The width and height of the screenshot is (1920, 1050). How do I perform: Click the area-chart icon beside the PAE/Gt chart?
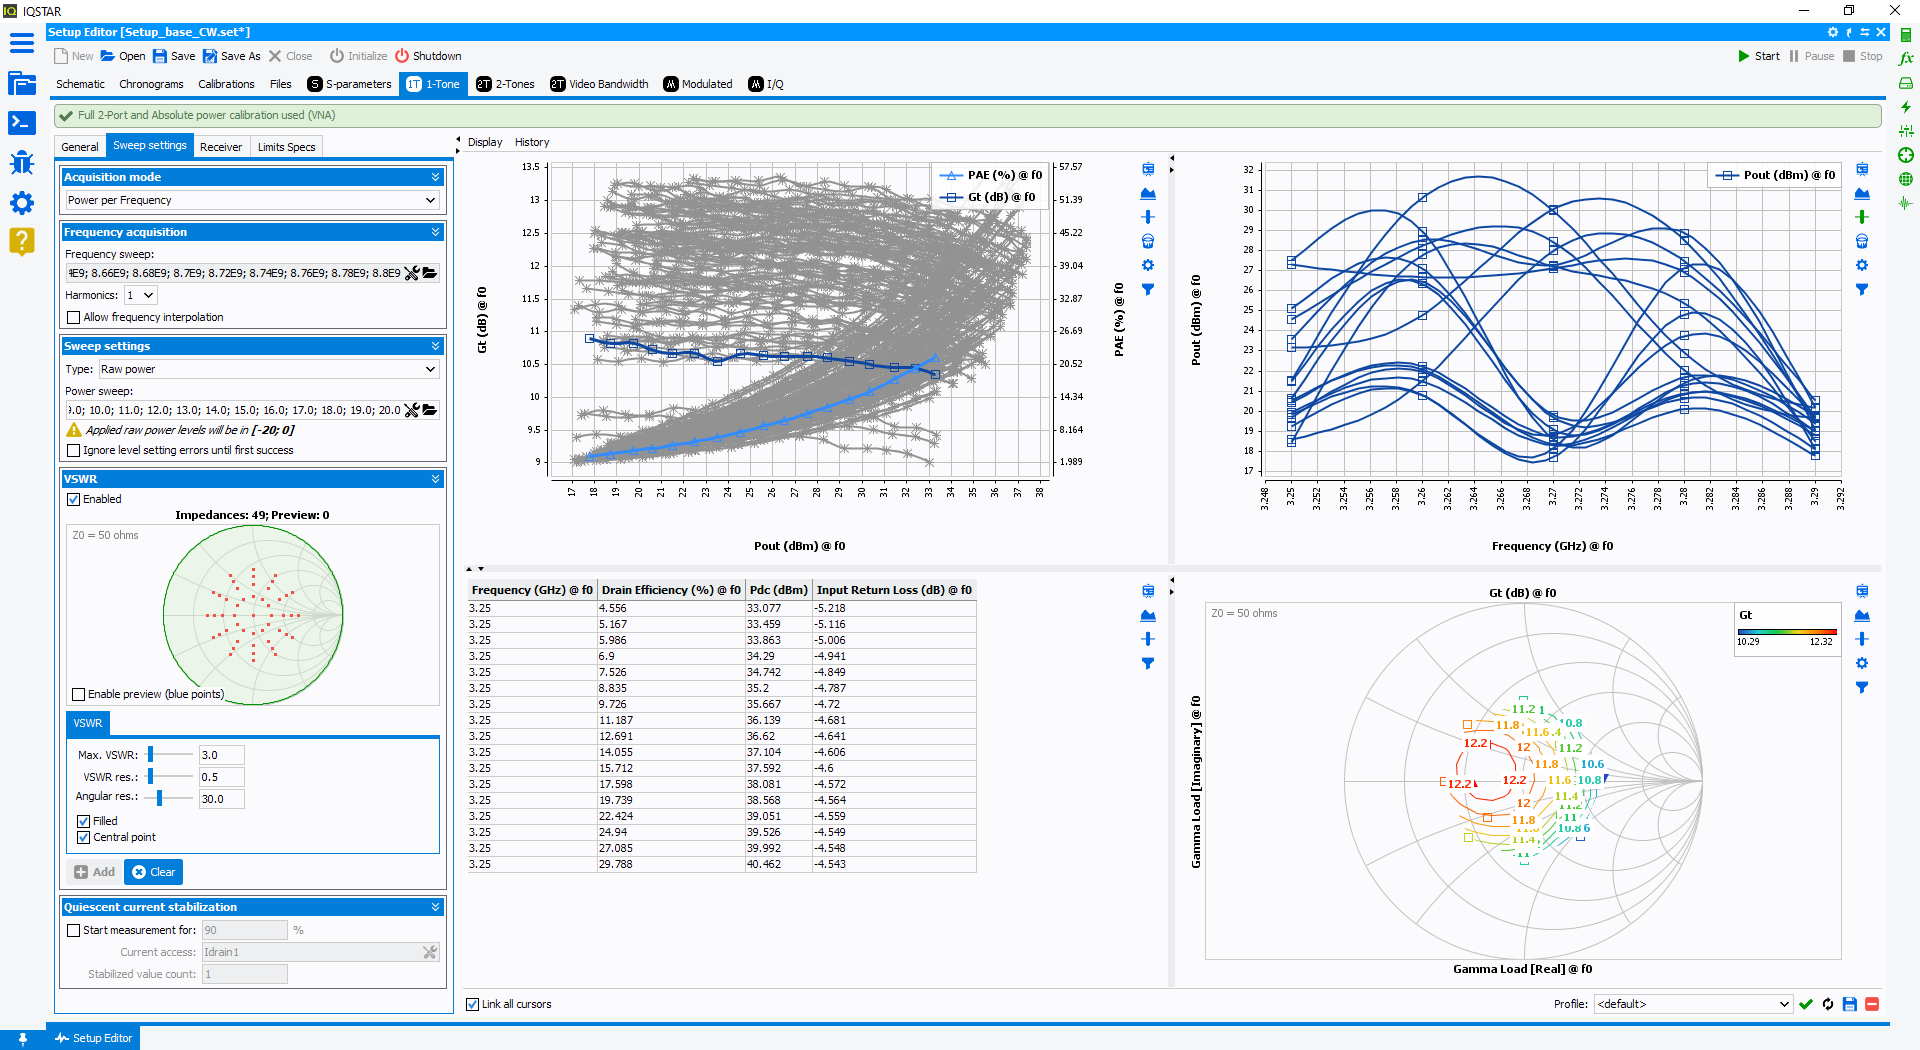pos(1148,193)
